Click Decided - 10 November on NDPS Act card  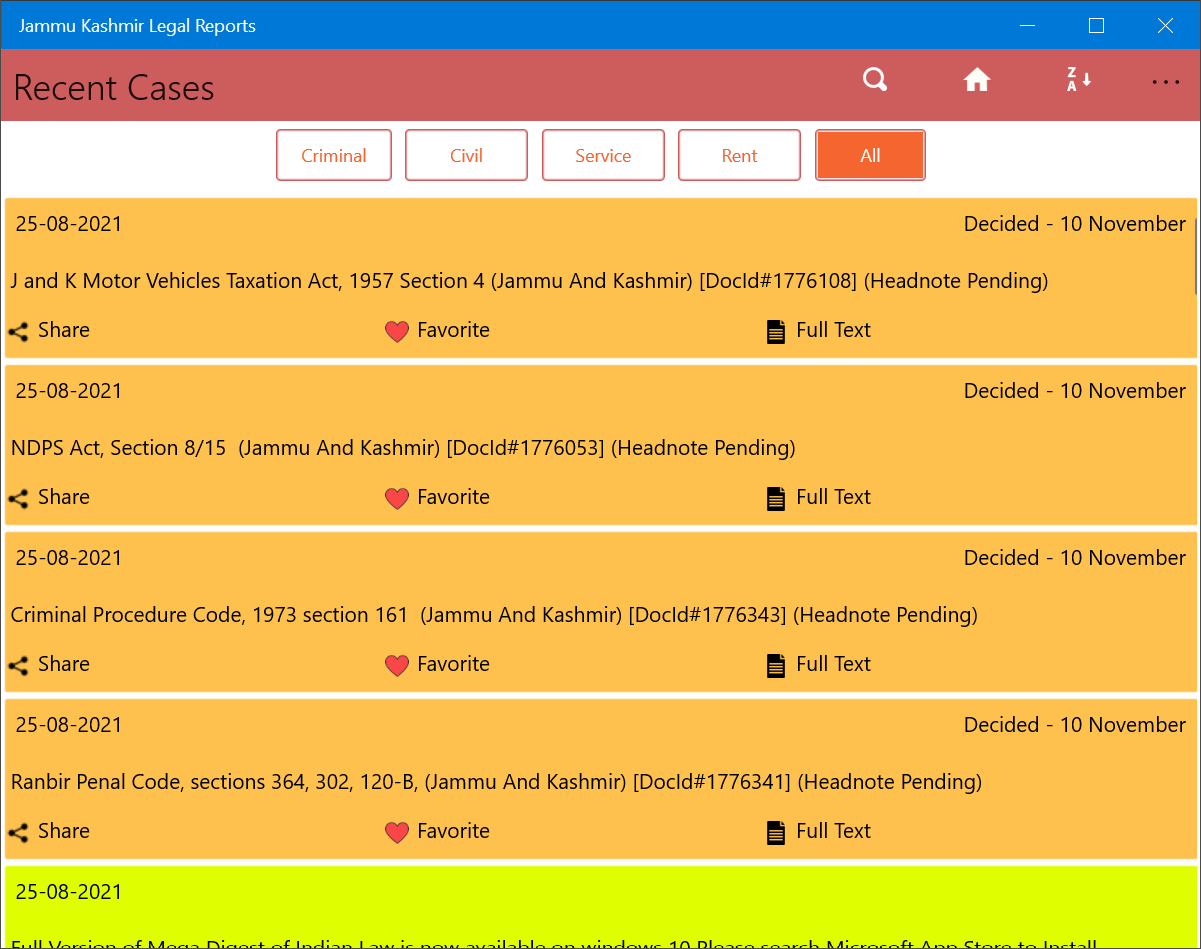(1075, 391)
